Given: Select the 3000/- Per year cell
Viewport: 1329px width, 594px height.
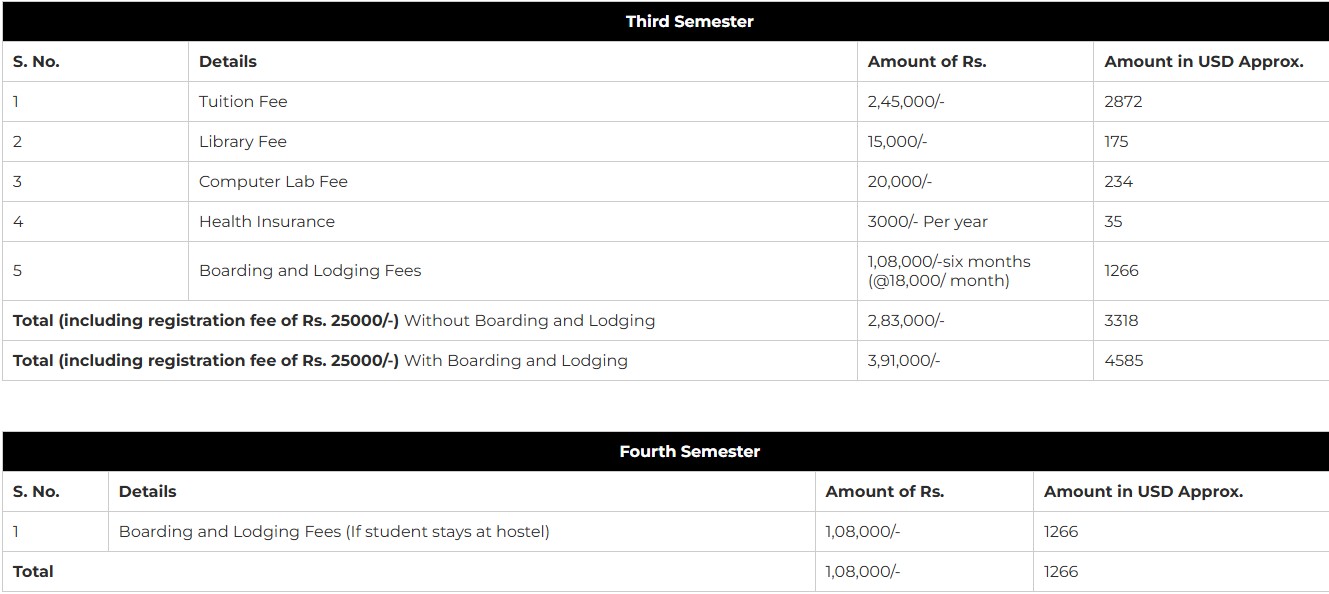Looking at the screenshot, I should click(x=927, y=221).
